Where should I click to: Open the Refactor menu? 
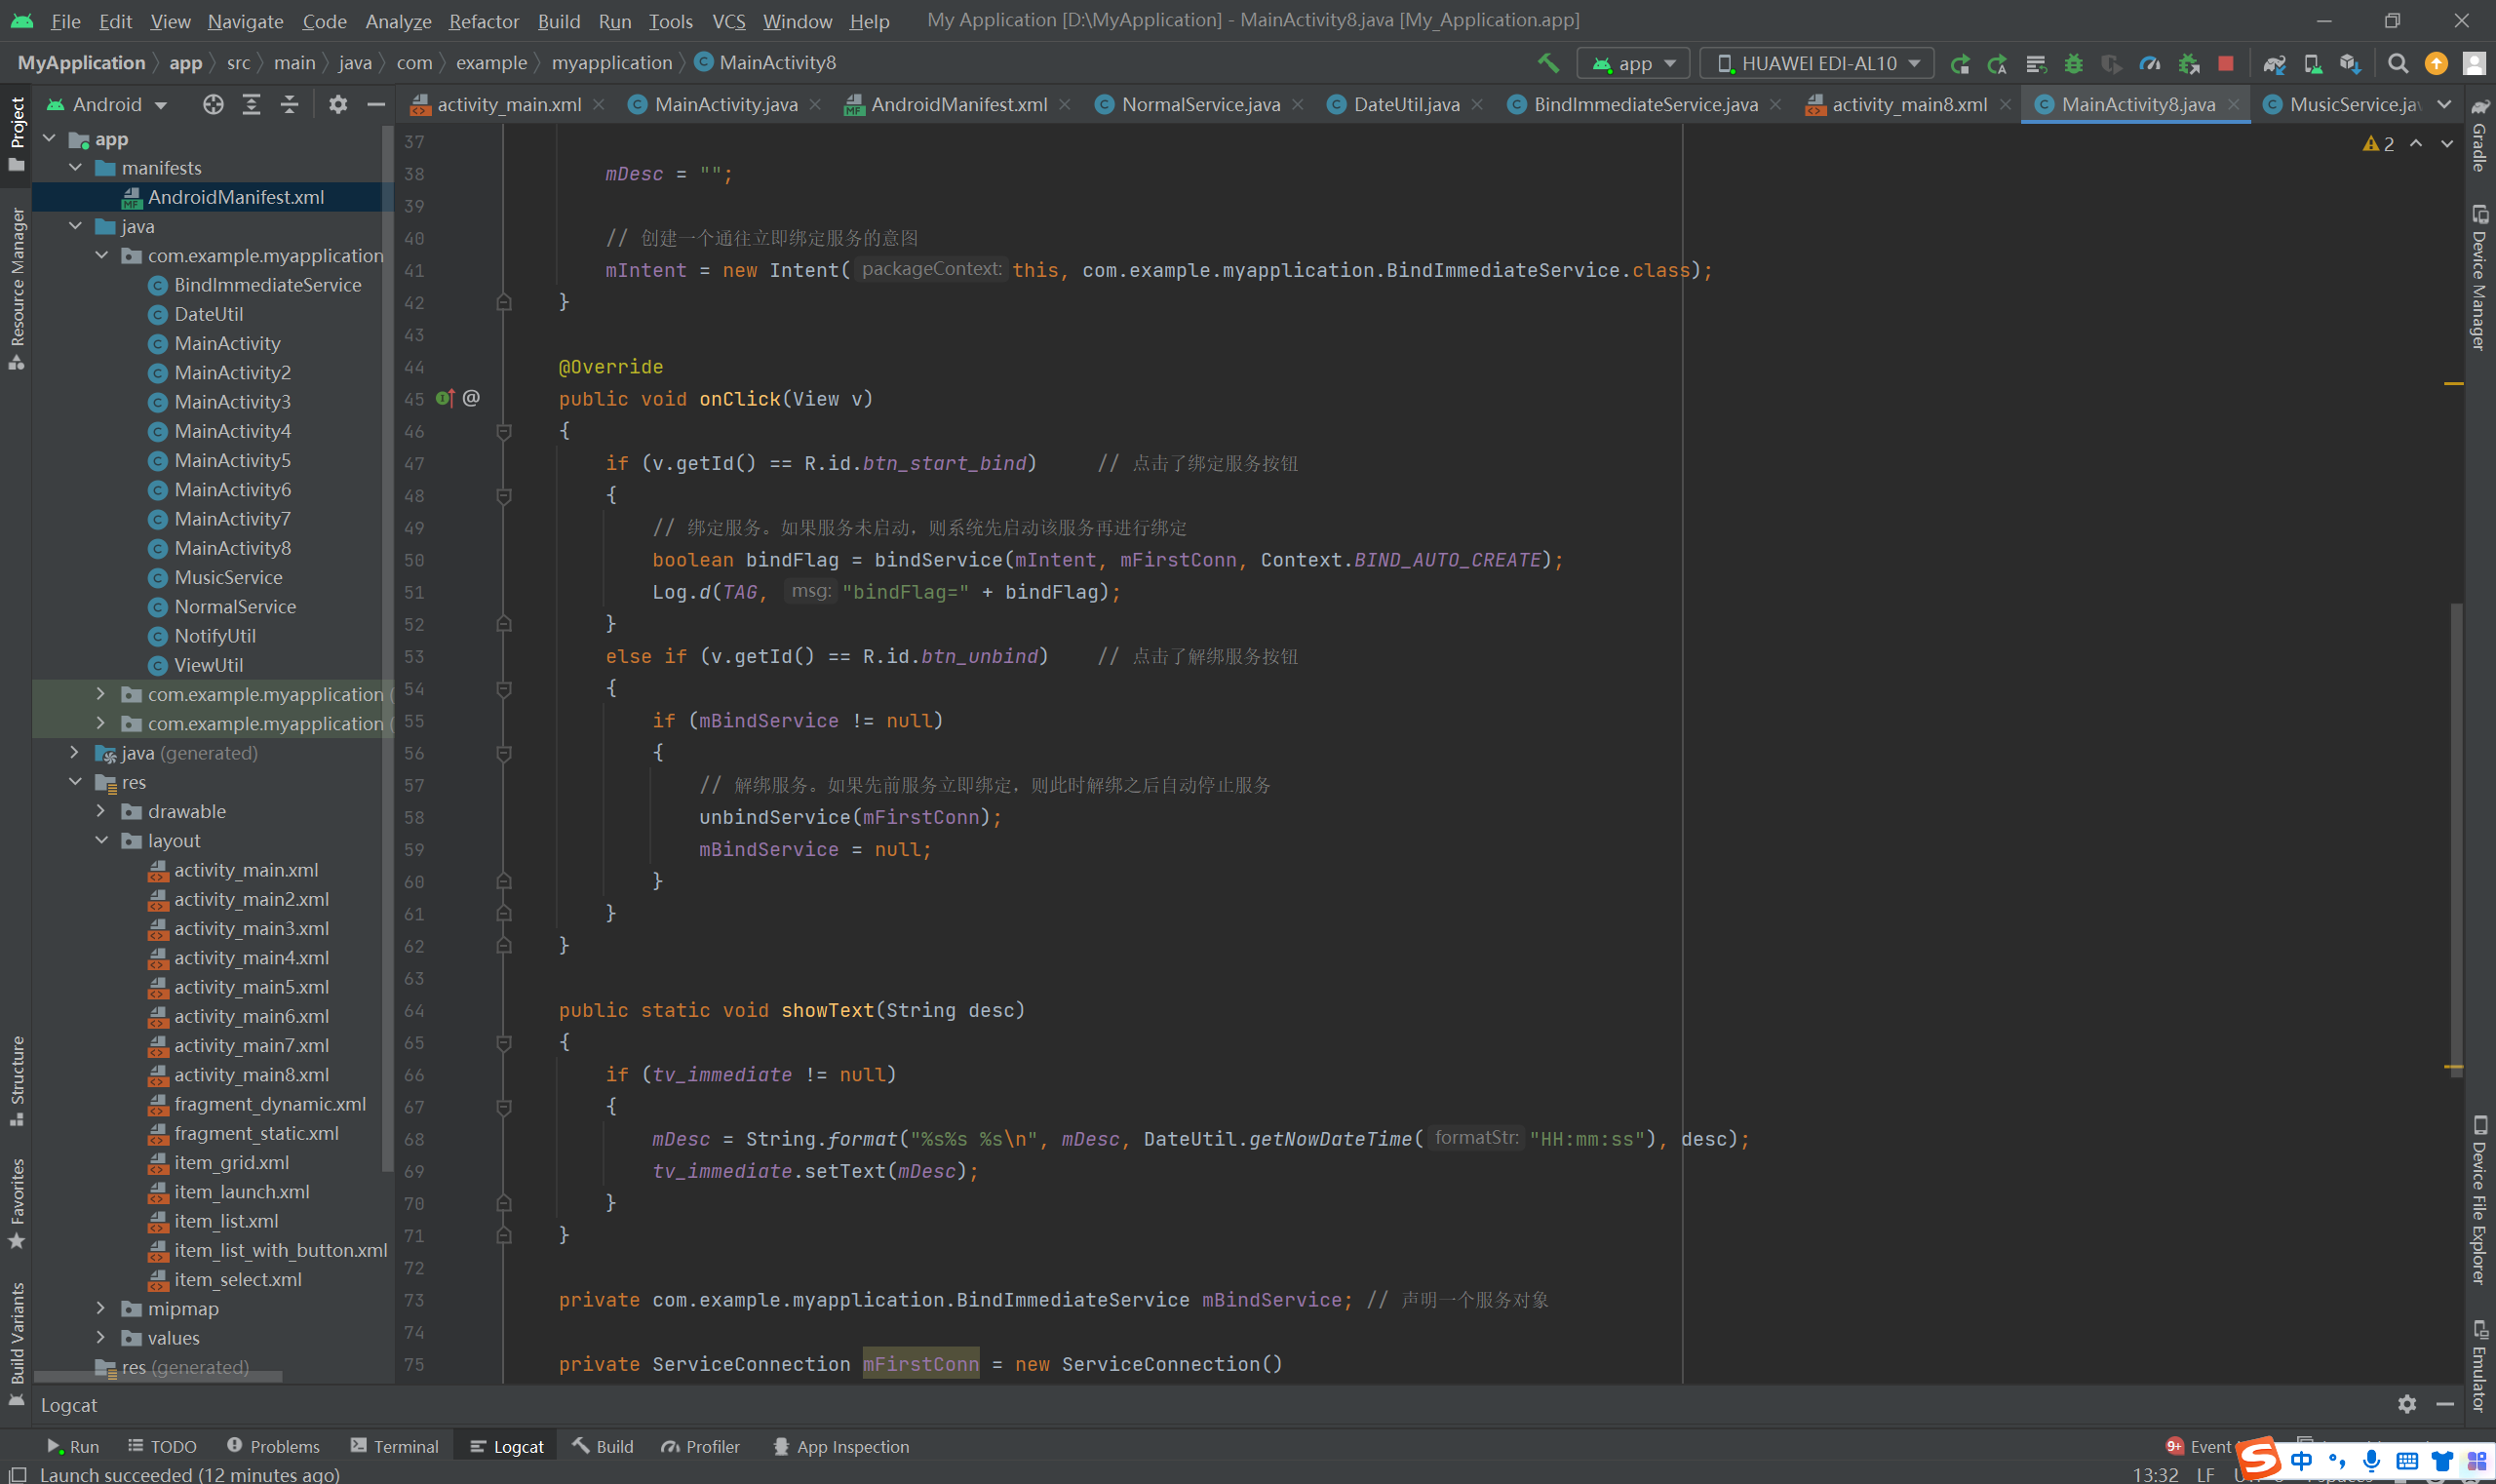[x=483, y=21]
